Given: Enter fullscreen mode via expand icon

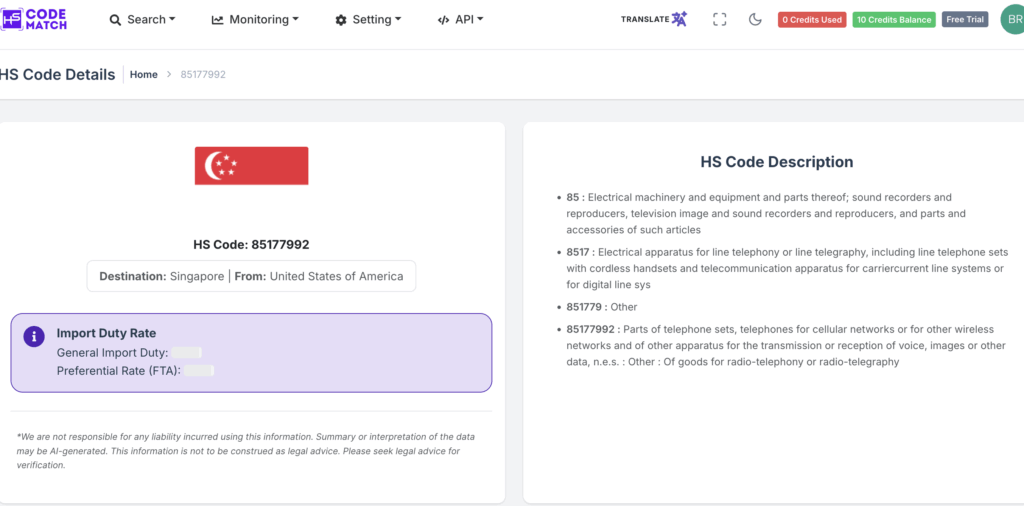Looking at the screenshot, I should point(719,19).
